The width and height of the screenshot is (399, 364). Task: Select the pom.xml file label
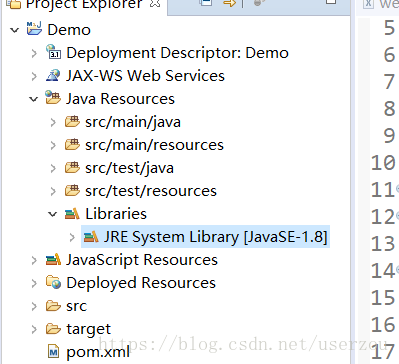tap(98, 352)
